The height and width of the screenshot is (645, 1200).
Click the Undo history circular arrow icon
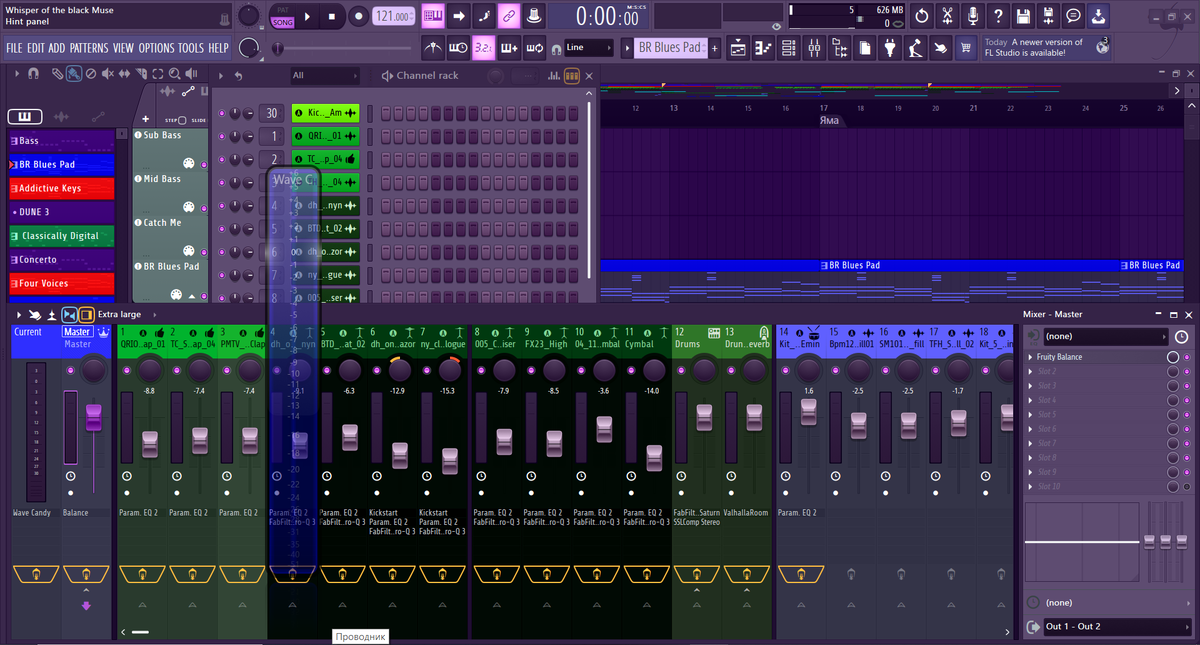pos(922,16)
